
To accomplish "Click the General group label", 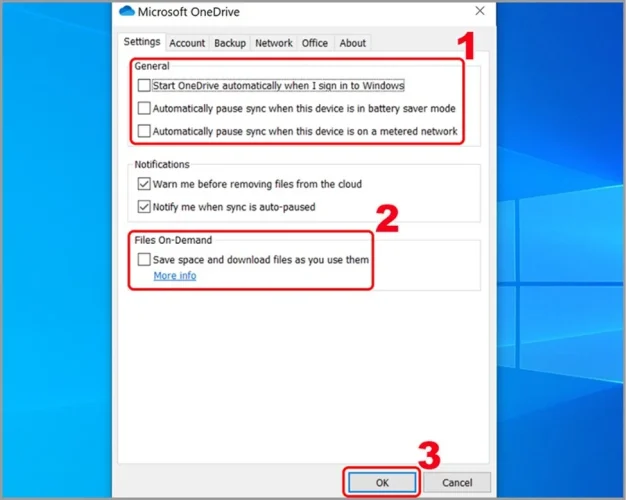I will pyautogui.click(x=152, y=66).
